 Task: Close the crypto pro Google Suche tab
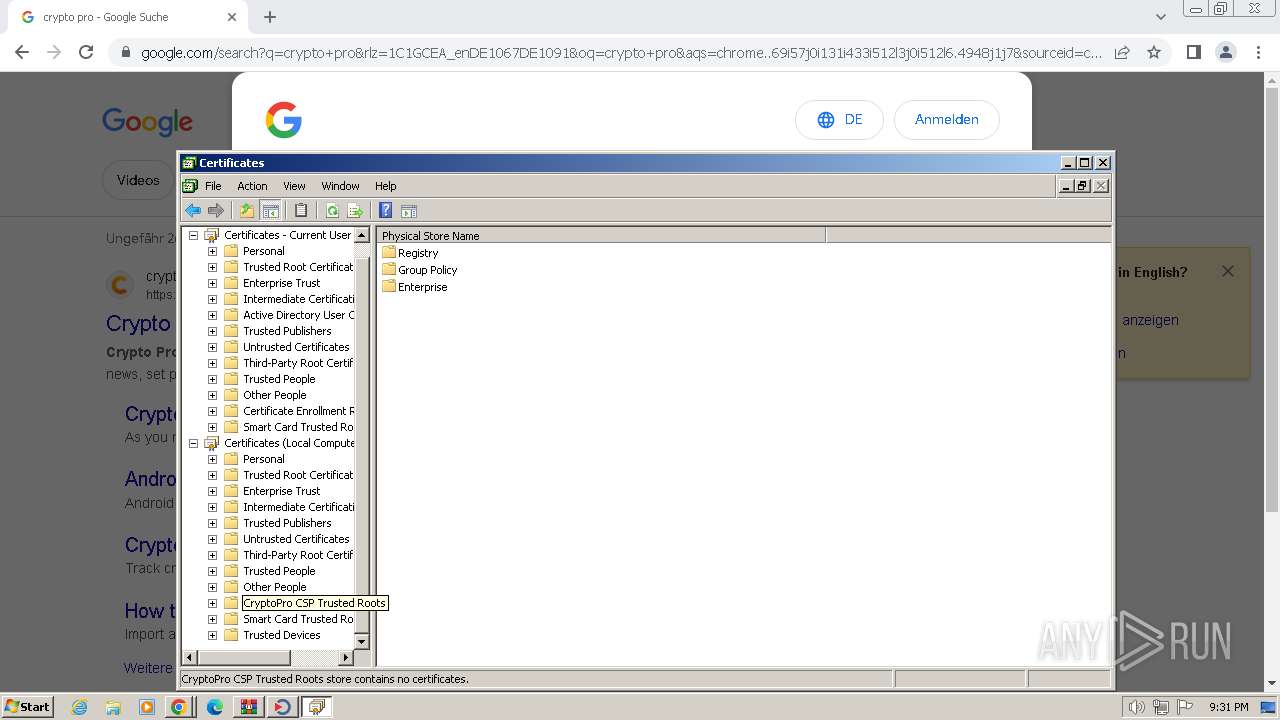232,17
